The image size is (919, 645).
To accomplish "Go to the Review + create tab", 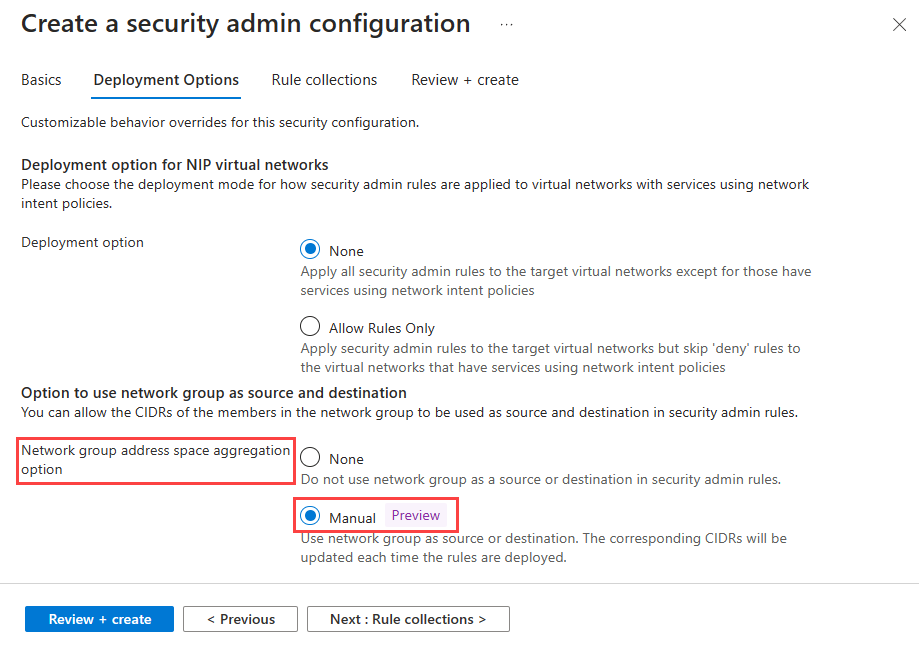I will coord(465,80).
